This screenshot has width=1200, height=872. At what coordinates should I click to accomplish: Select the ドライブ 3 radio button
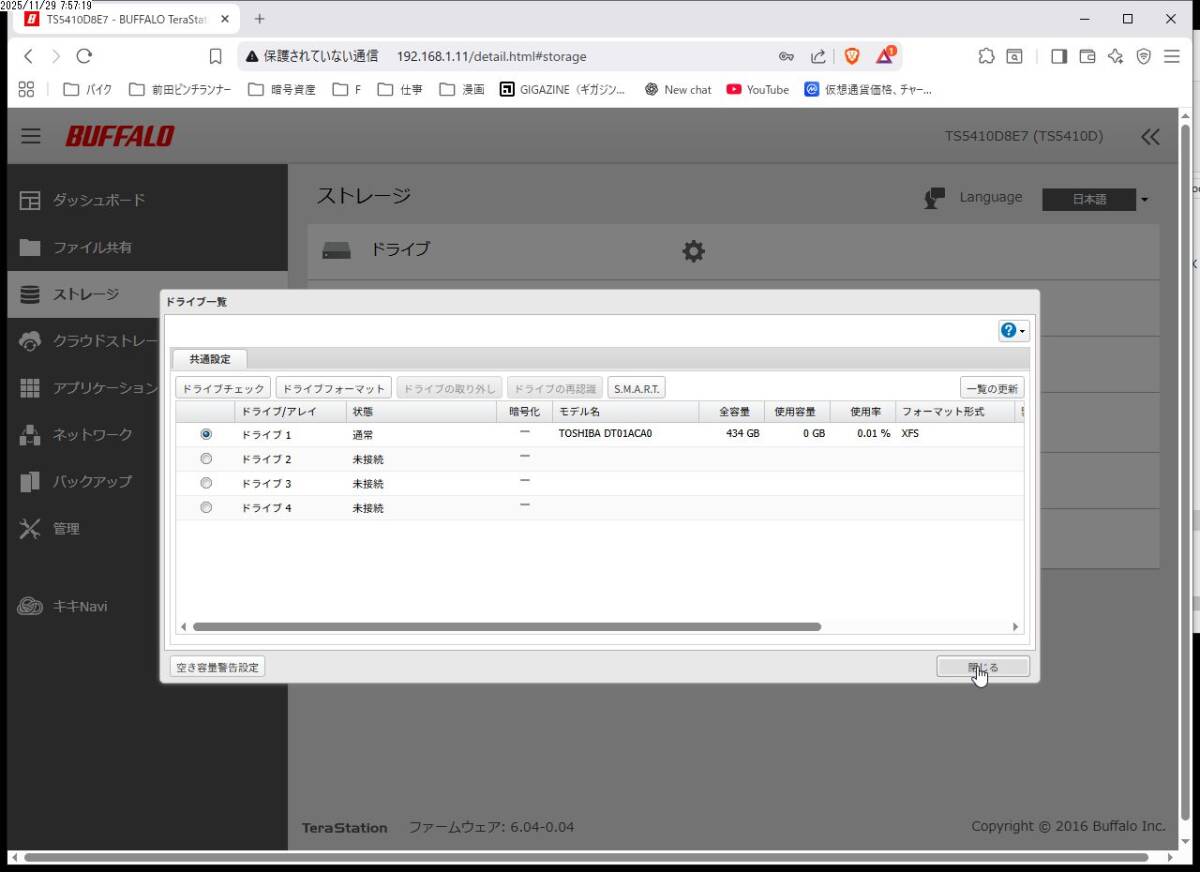206,483
